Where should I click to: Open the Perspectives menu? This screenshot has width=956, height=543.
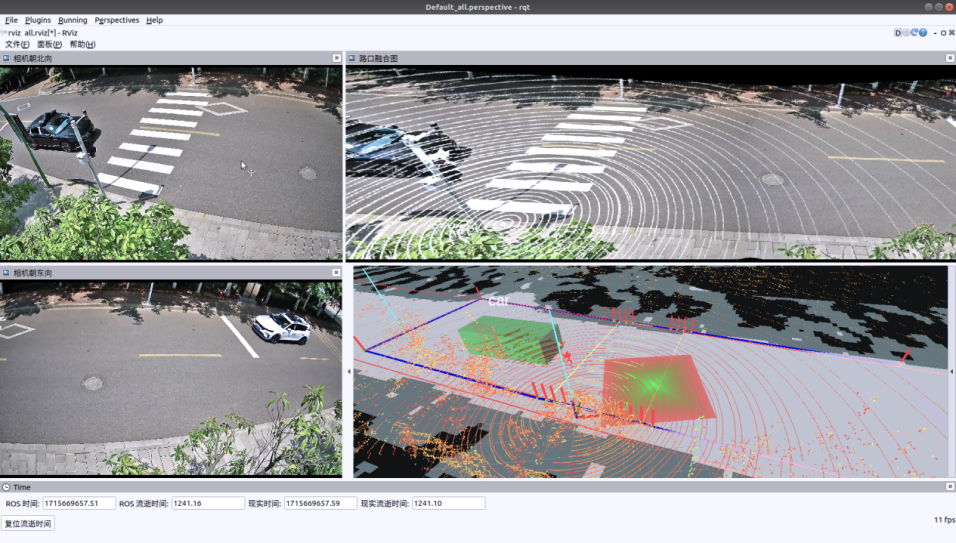click(117, 20)
